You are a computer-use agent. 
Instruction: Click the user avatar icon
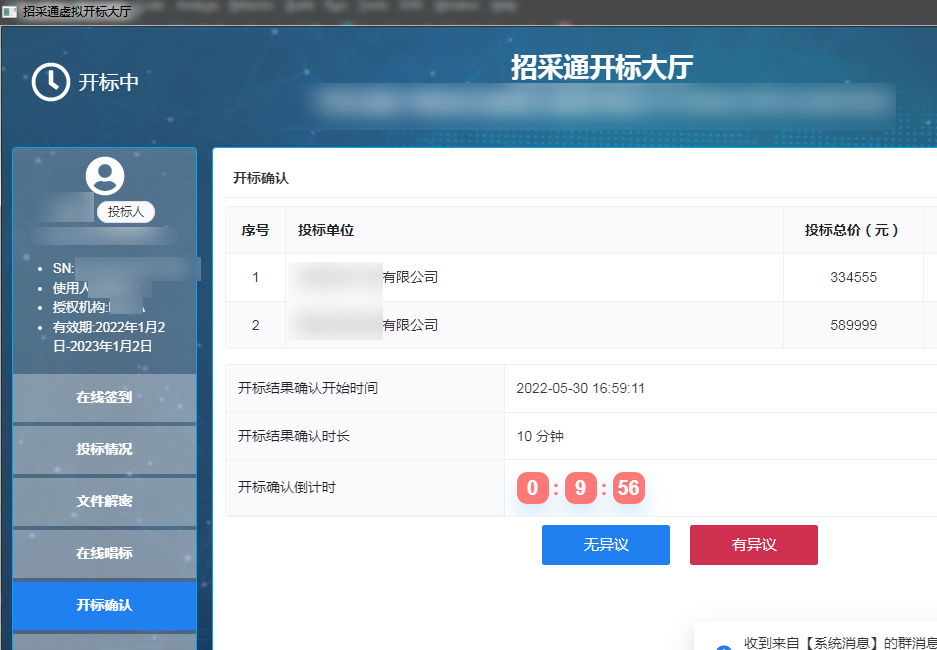tap(105, 176)
